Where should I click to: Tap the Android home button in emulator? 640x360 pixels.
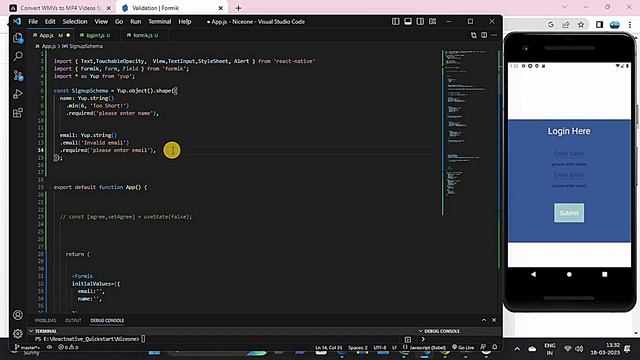point(569,274)
